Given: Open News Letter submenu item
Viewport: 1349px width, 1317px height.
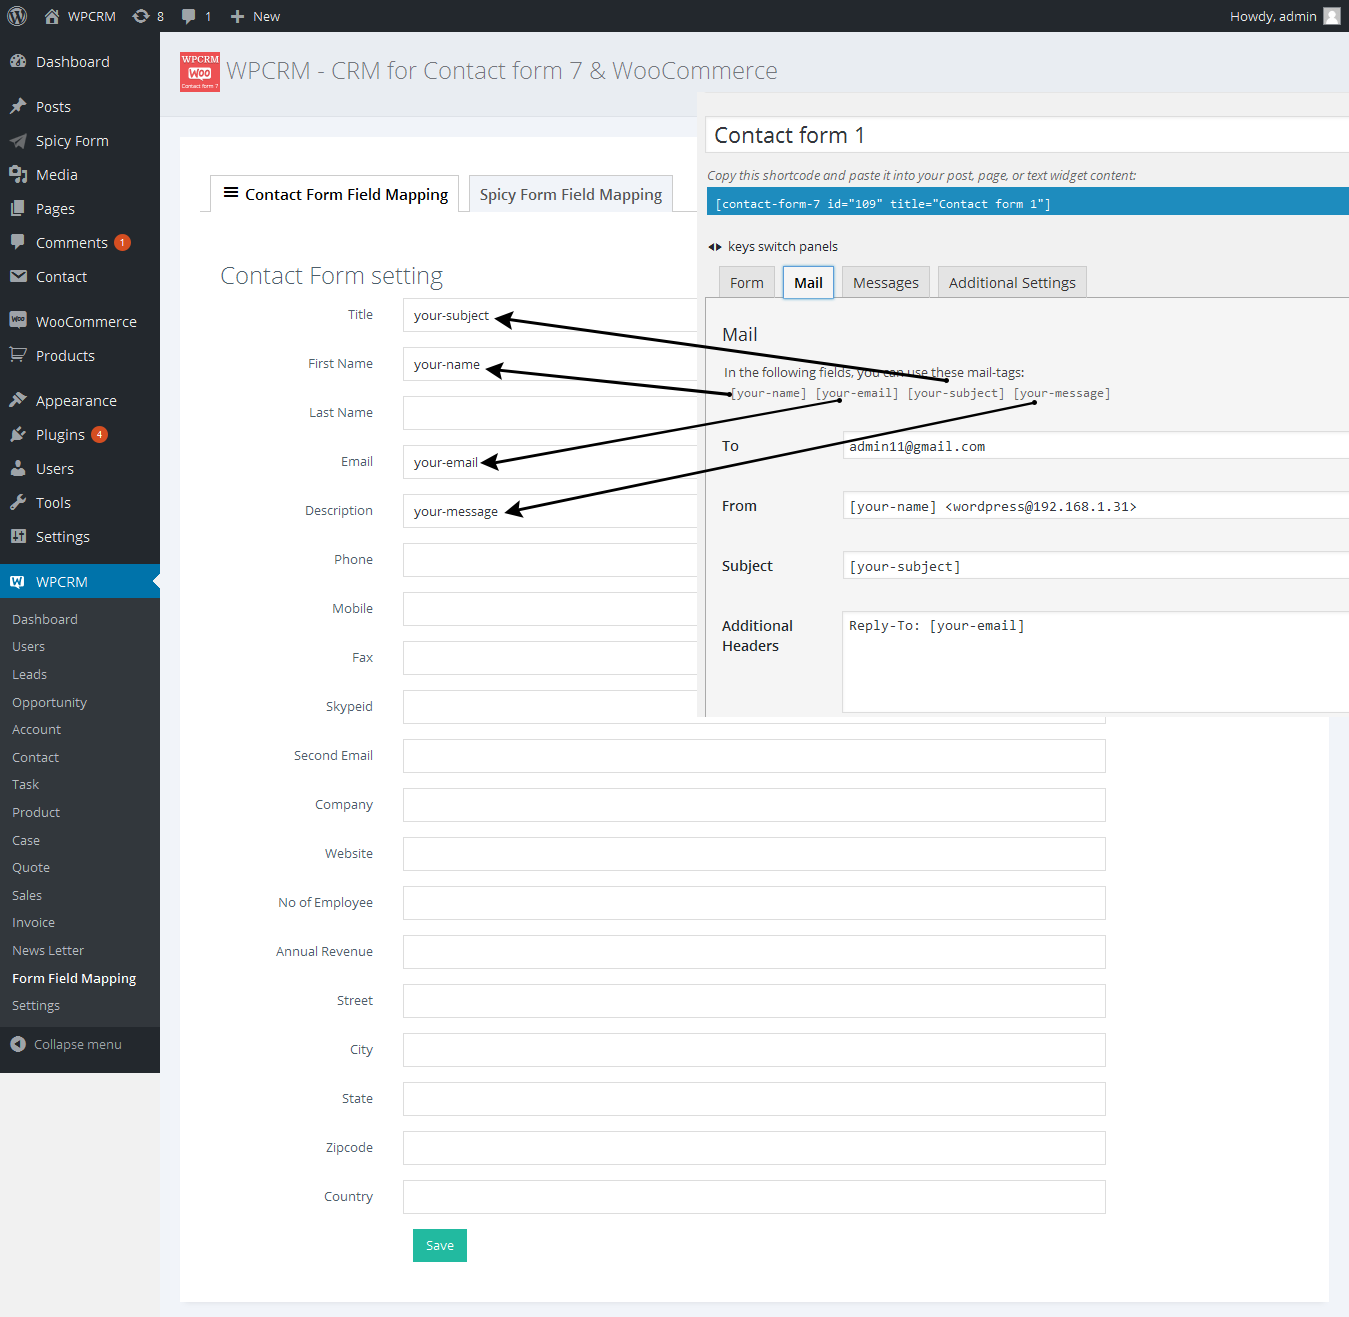Looking at the screenshot, I should 48,950.
